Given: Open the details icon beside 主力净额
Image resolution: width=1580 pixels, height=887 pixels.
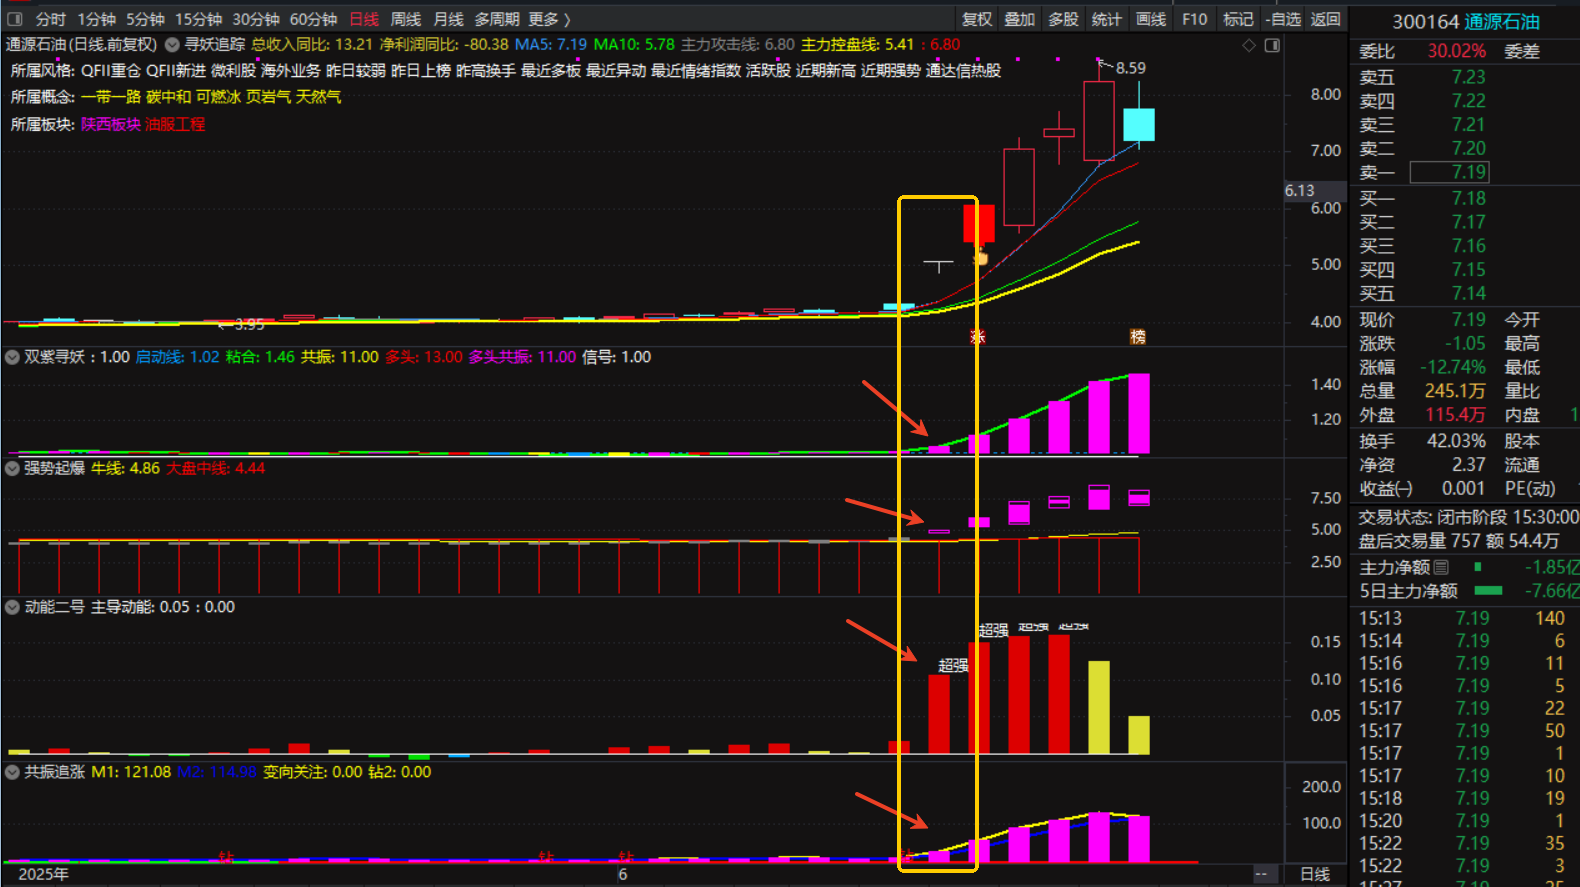Looking at the screenshot, I should pyautogui.click(x=1441, y=567).
